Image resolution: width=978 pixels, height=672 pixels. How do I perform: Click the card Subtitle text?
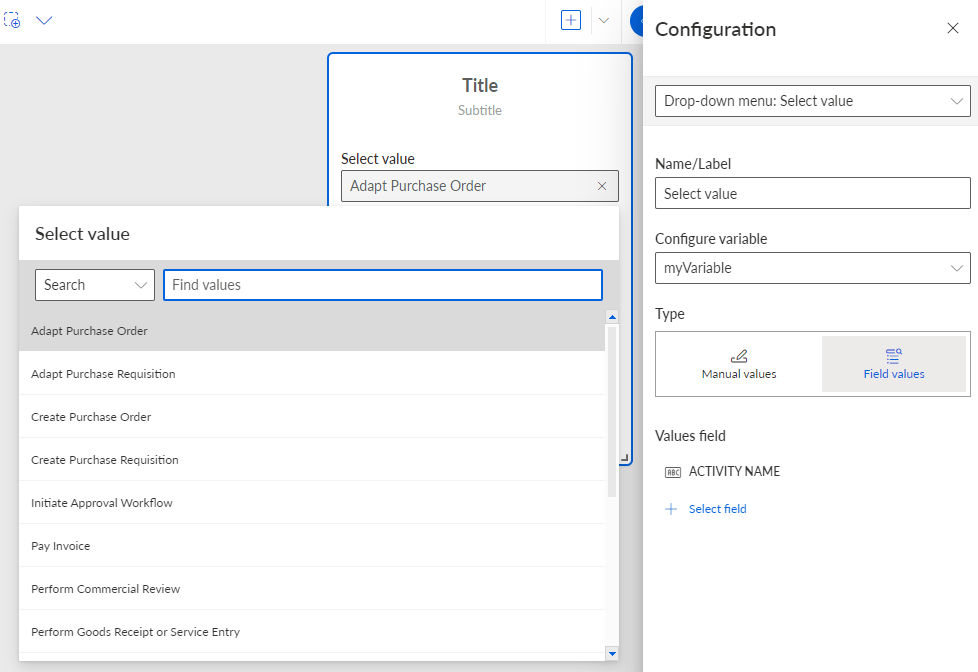(480, 110)
